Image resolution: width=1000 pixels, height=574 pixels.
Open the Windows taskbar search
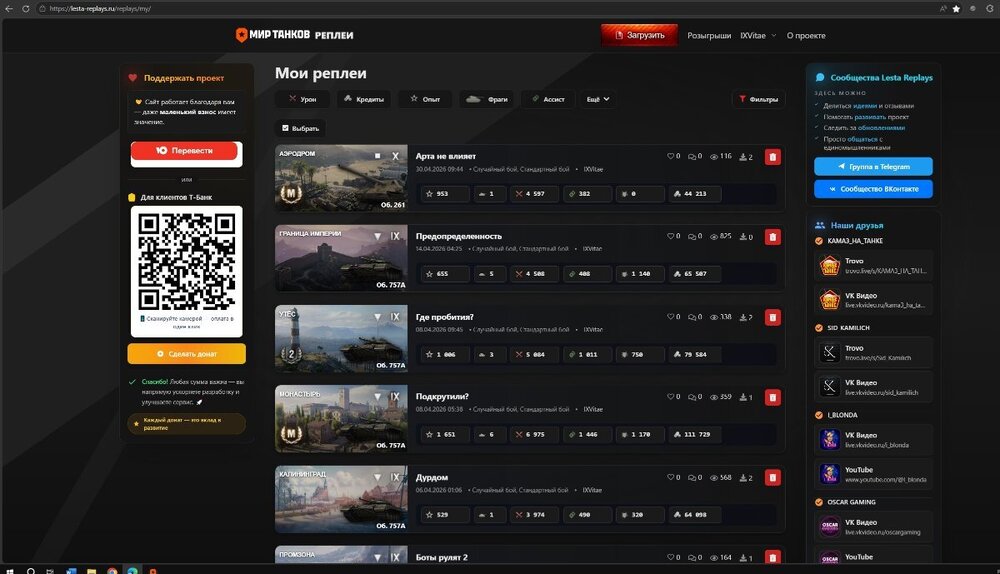pyautogui.click(x=31, y=570)
